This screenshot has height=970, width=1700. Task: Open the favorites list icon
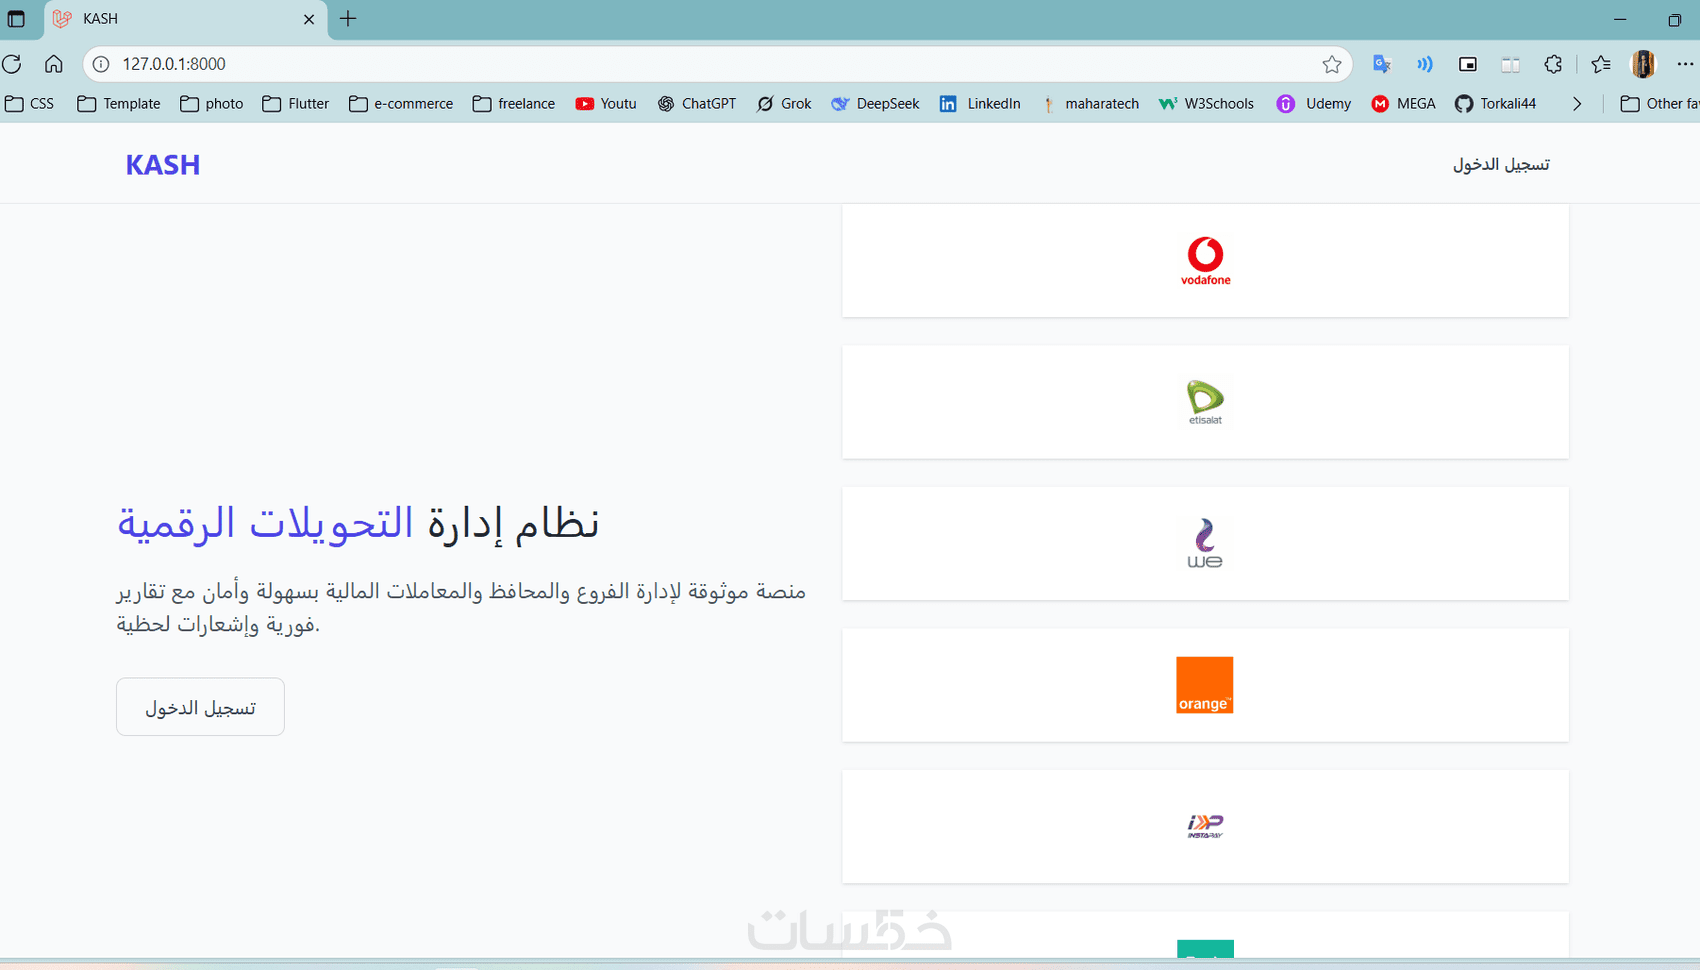tap(1601, 64)
